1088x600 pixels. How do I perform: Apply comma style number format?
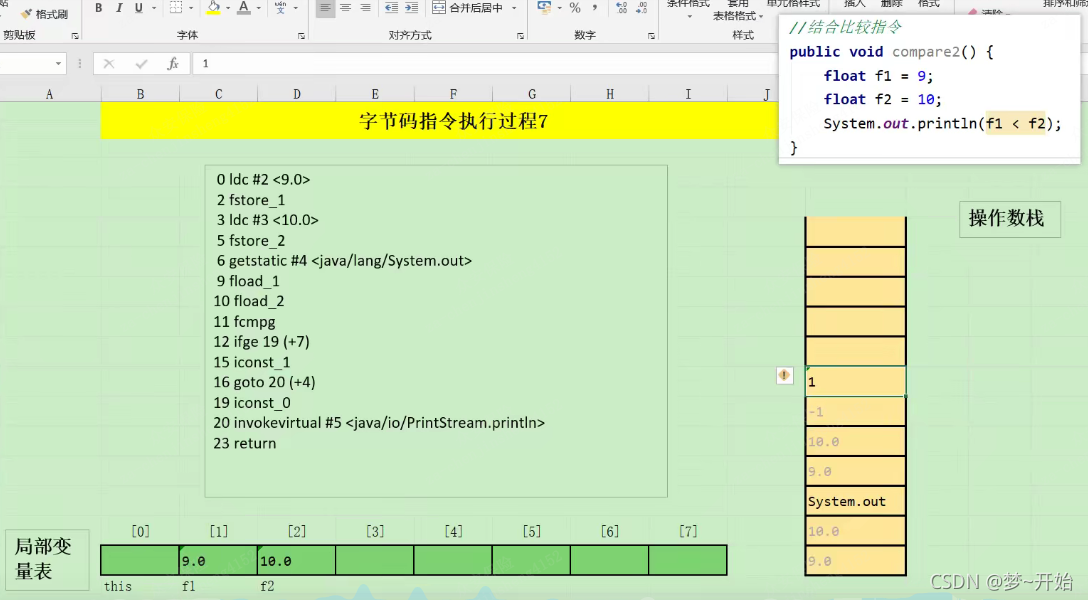tap(595, 8)
